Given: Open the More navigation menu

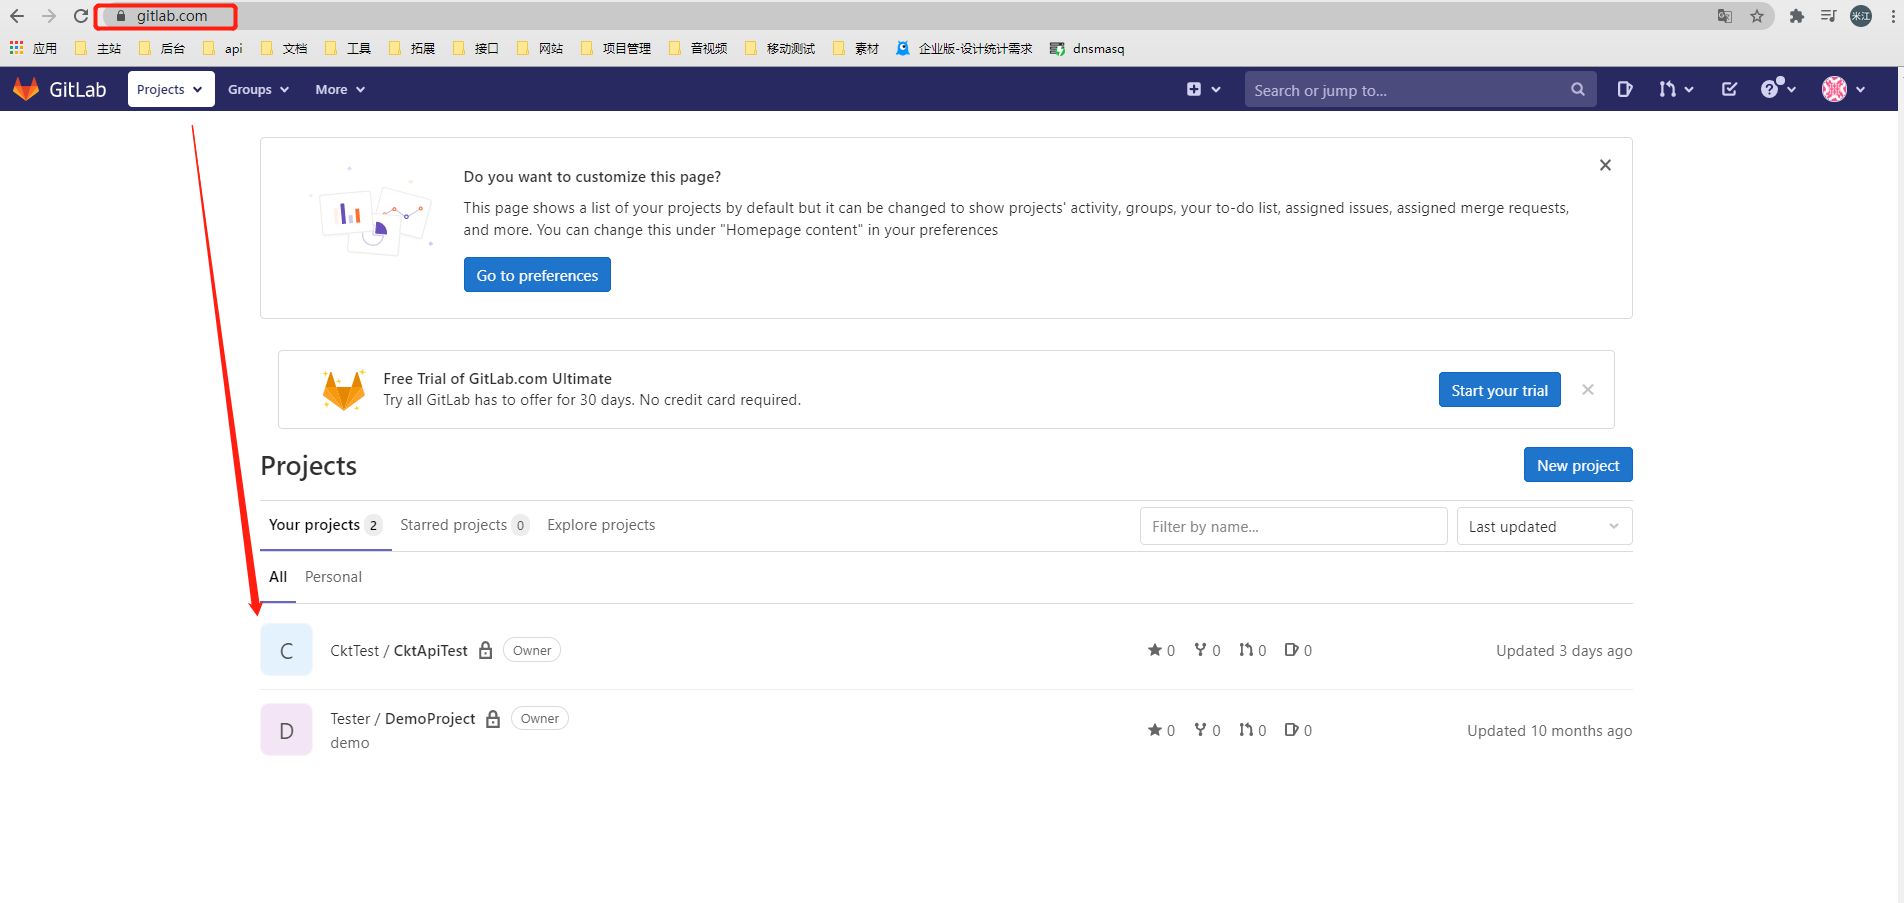Looking at the screenshot, I should [x=340, y=89].
